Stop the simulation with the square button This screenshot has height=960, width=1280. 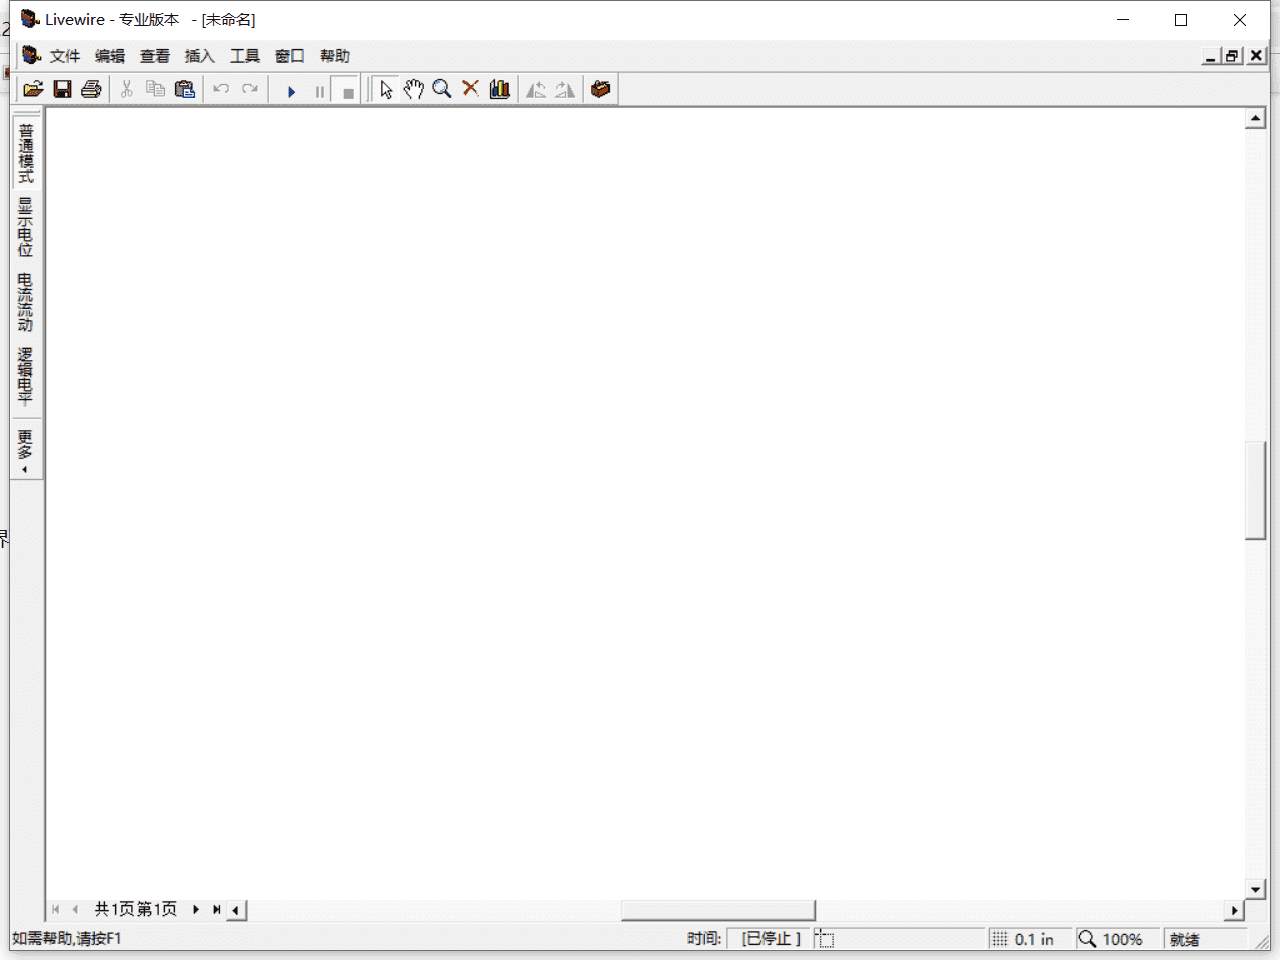pos(347,91)
